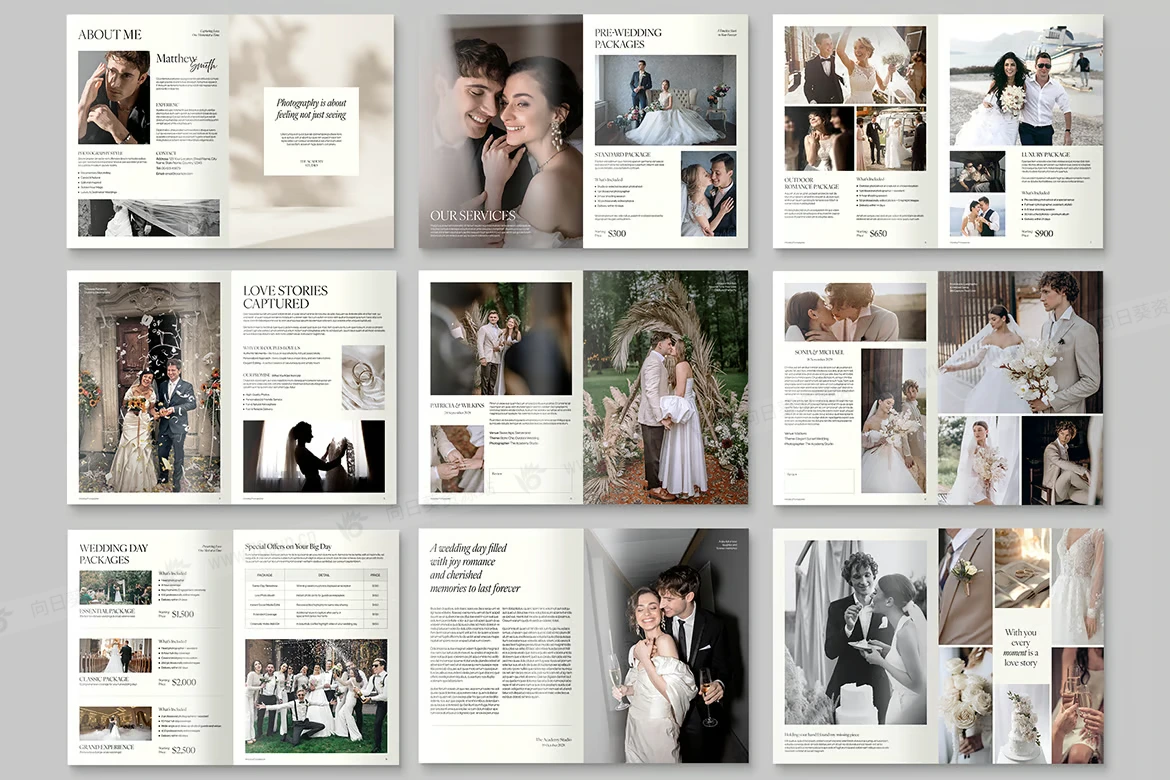Open the bride silhouette window photo
This screenshot has width=1170, height=780.
tap(313, 456)
